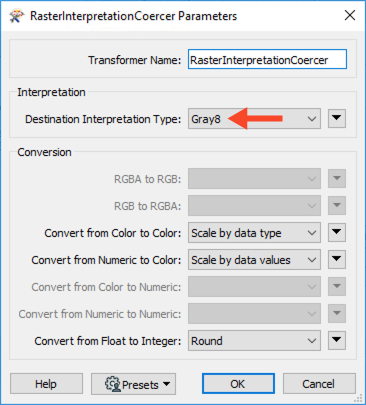Click the Cancel button
Screen dimensions: 366x405
point(319,384)
